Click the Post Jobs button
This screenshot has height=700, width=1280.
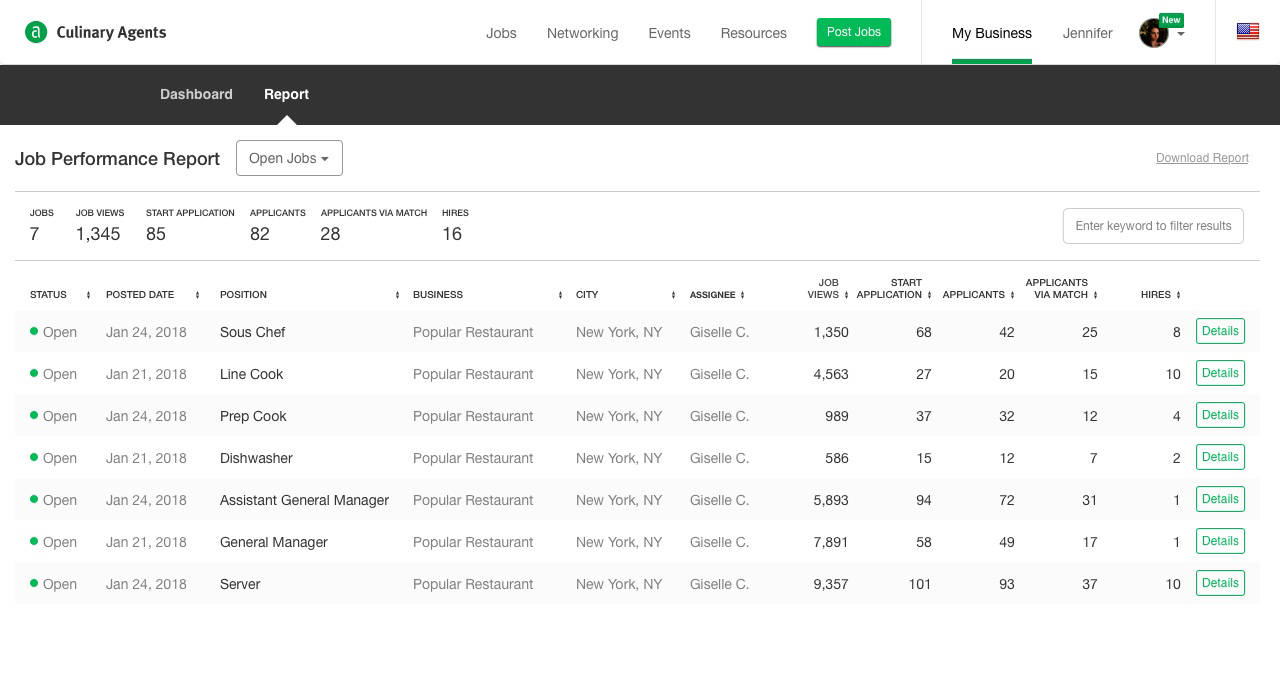click(x=854, y=32)
